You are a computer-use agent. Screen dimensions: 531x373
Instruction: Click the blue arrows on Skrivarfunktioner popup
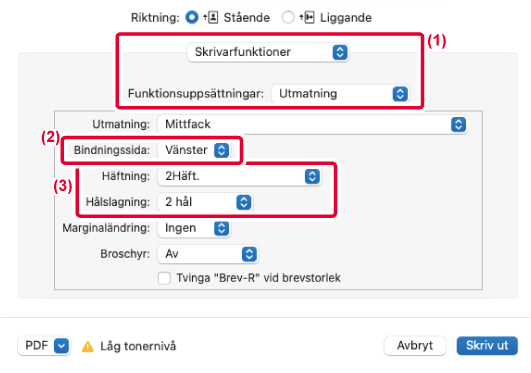point(340,52)
